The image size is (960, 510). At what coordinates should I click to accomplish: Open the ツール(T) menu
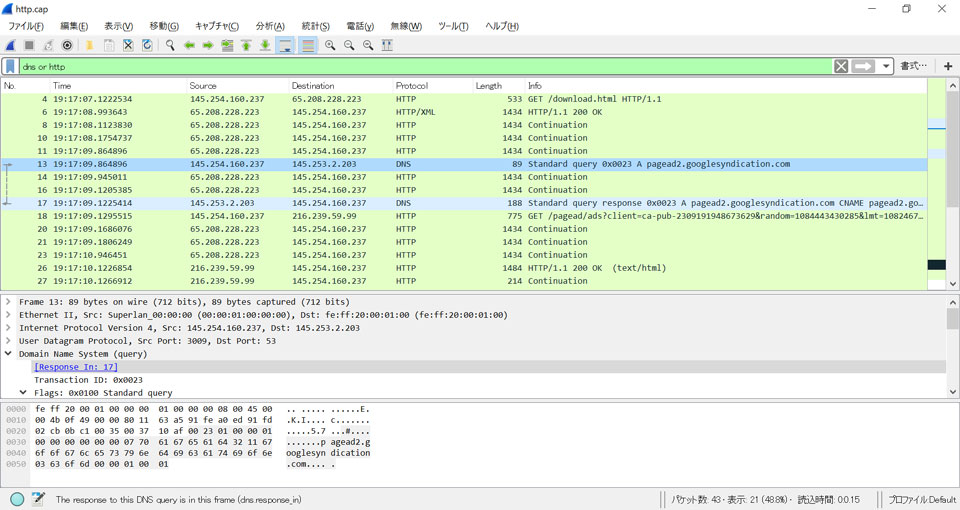[x=453, y=26]
